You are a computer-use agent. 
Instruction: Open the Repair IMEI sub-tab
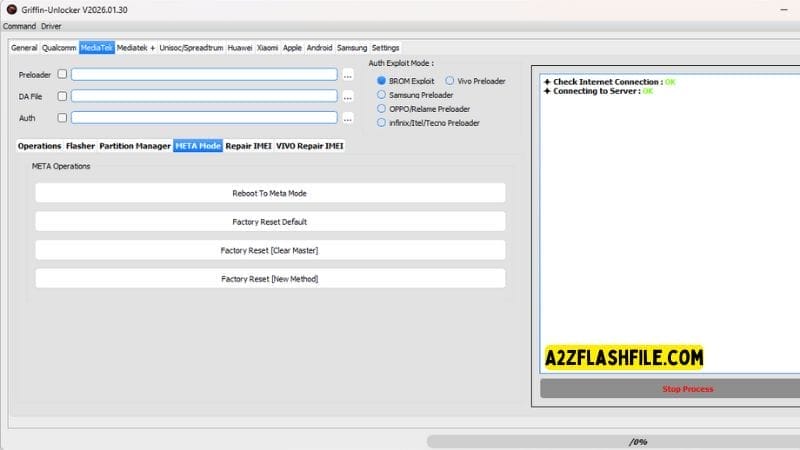click(248, 146)
